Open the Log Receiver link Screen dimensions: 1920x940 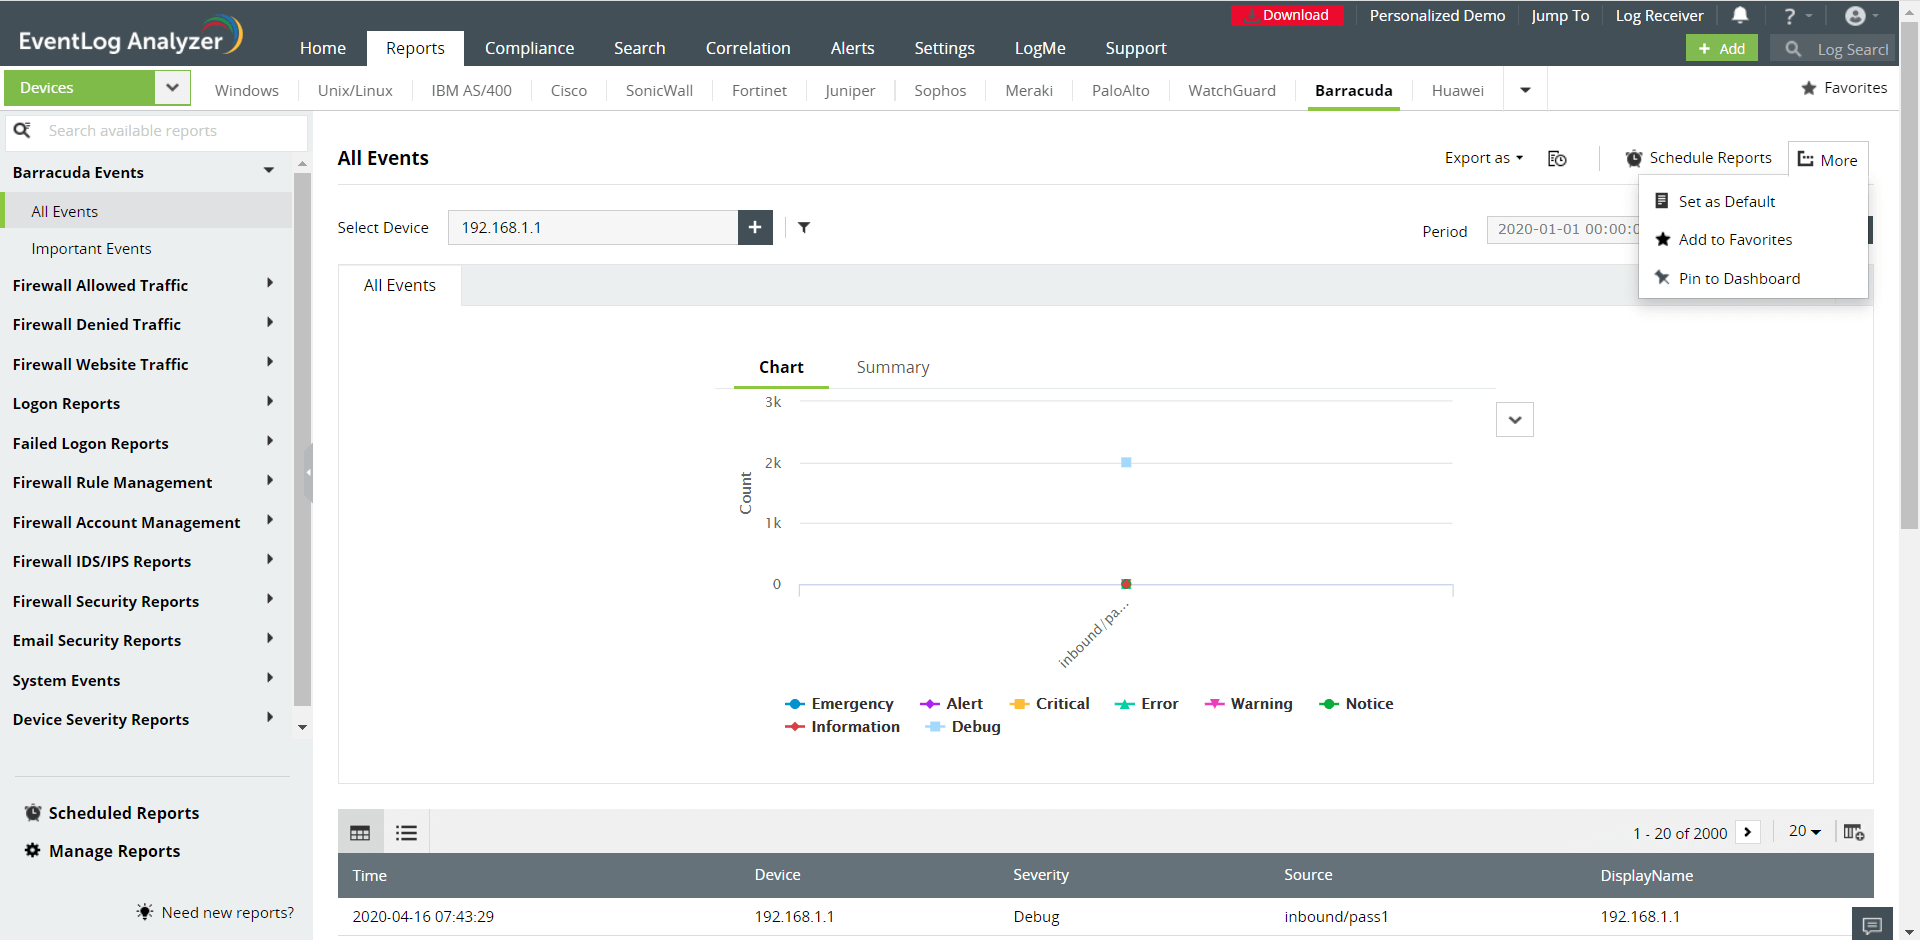[1659, 16]
